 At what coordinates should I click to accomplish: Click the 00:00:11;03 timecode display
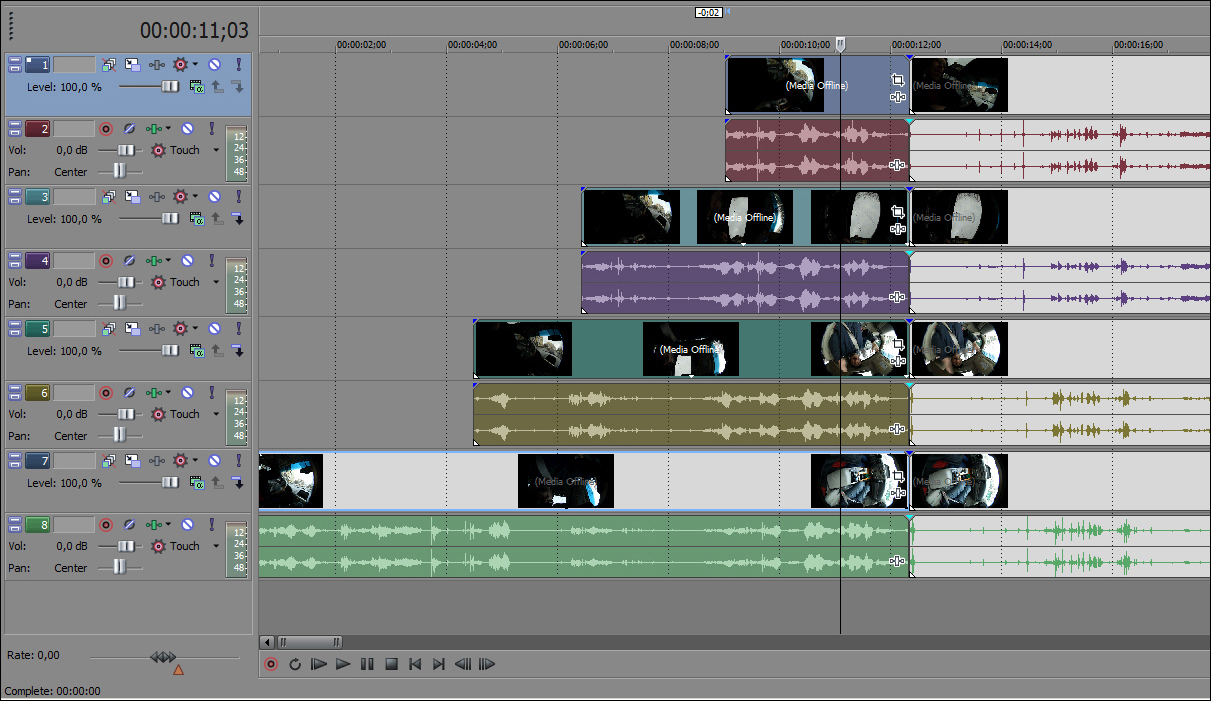pyautogui.click(x=194, y=31)
